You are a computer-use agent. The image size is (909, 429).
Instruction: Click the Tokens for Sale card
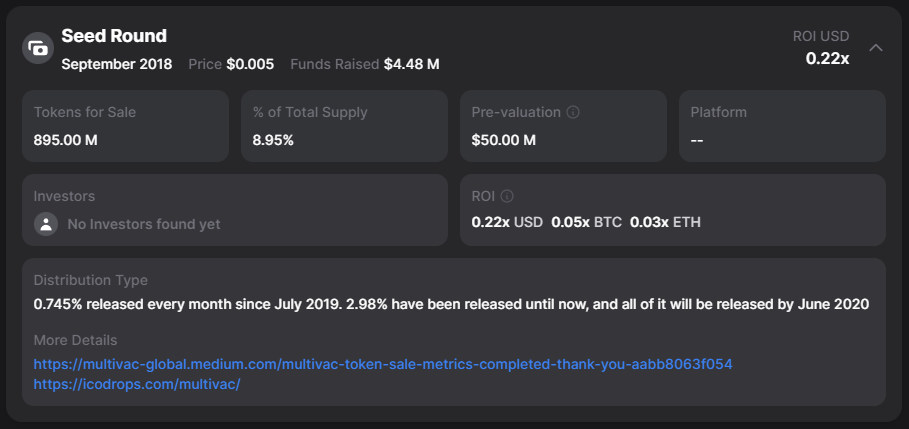[x=125, y=126]
